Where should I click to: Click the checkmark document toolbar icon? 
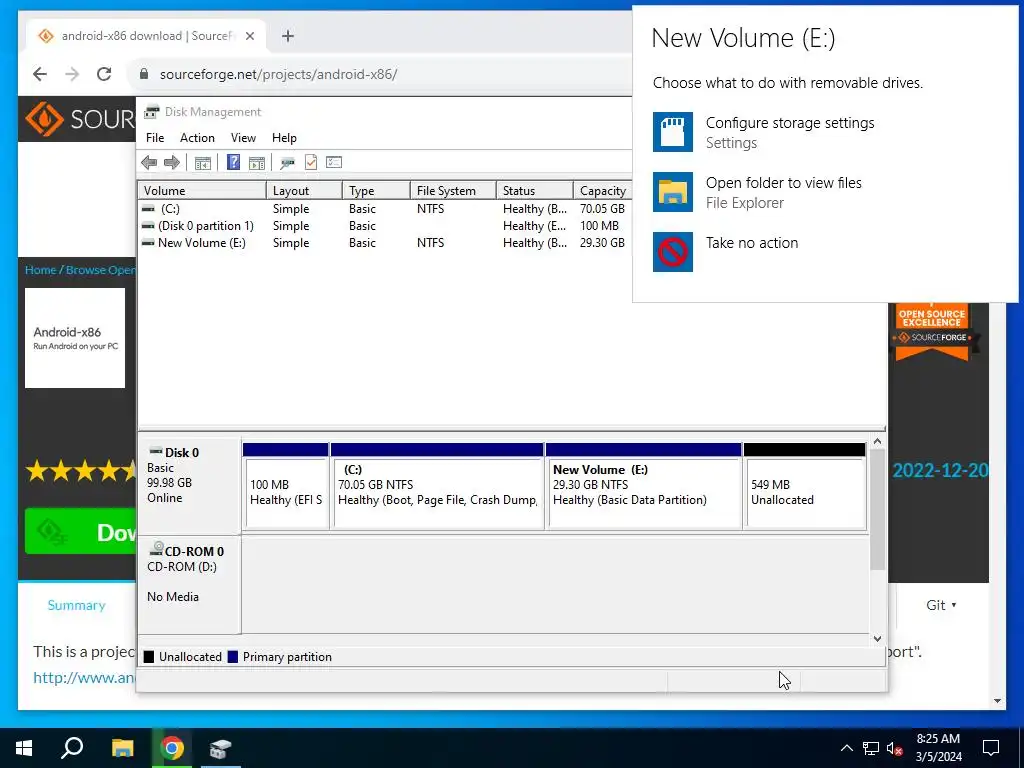[311, 162]
